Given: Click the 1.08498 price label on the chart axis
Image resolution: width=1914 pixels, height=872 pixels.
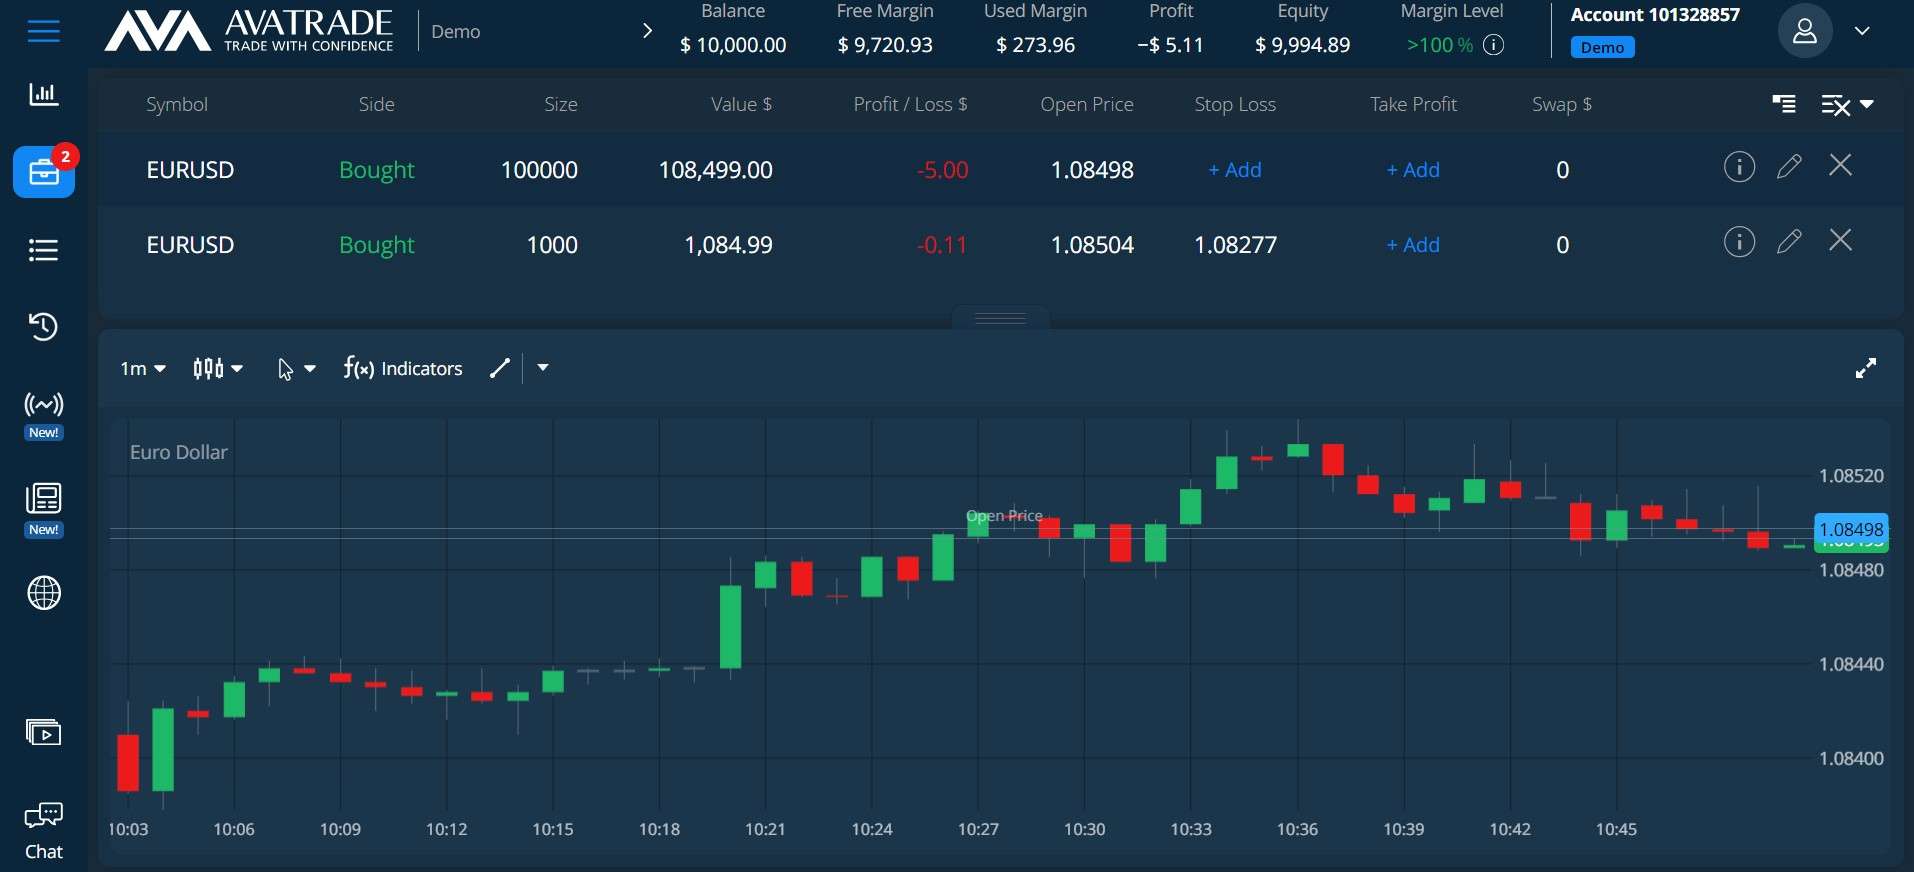Looking at the screenshot, I should pos(1851,529).
